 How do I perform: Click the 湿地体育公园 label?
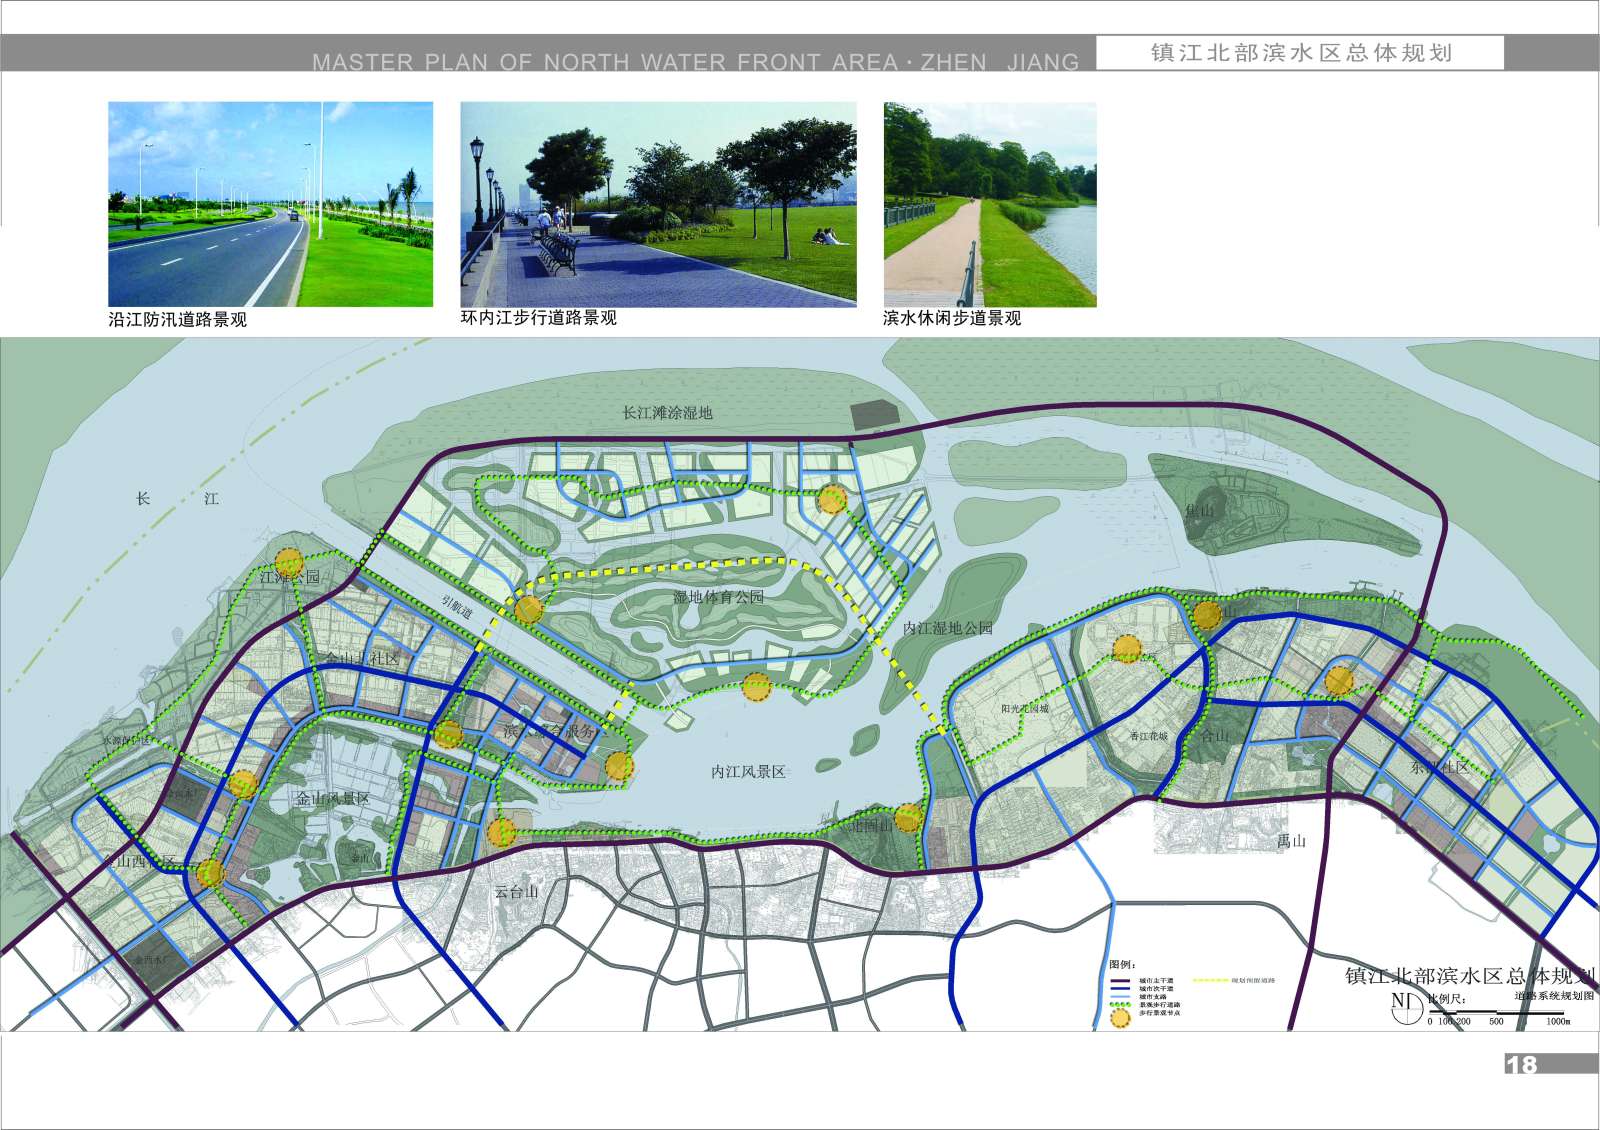[718, 597]
